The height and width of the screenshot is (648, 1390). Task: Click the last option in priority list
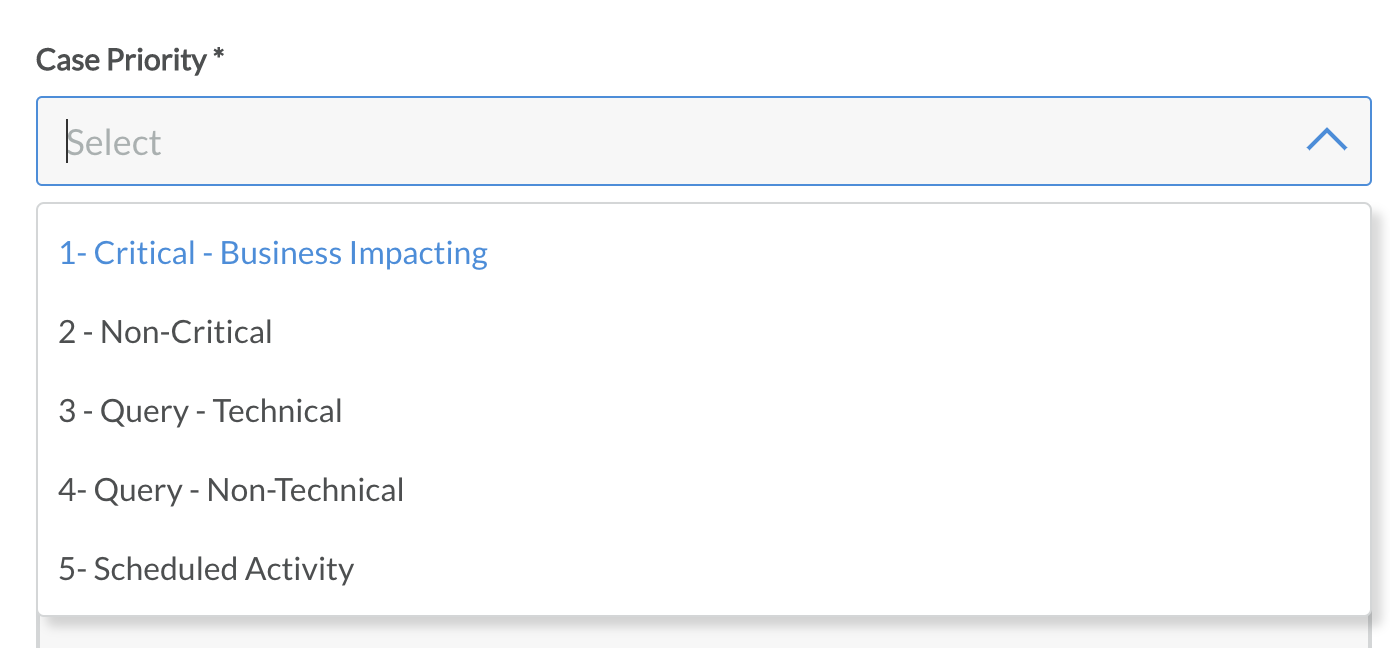[206, 569]
